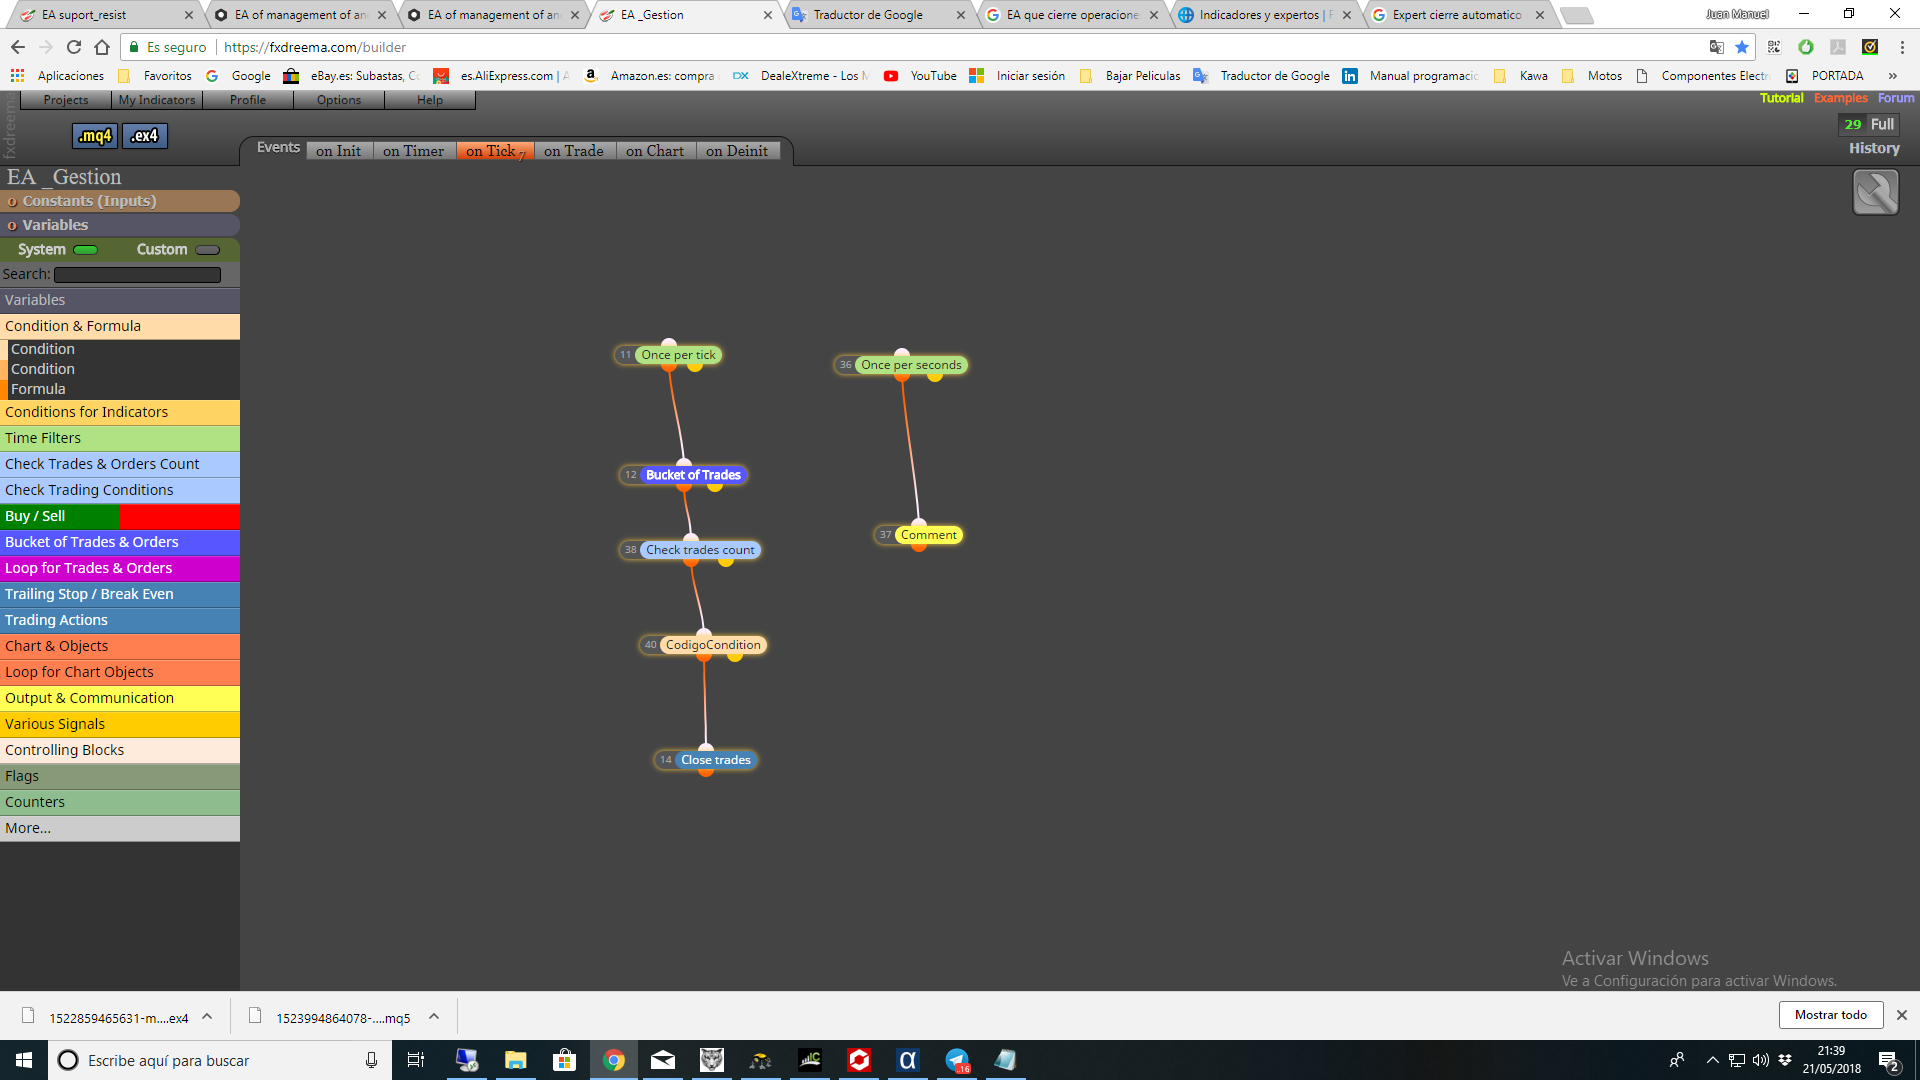Image resolution: width=1920 pixels, height=1080 pixels.
Task: Expand Trailing Stop / Break Even category
Action: (x=120, y=594)
